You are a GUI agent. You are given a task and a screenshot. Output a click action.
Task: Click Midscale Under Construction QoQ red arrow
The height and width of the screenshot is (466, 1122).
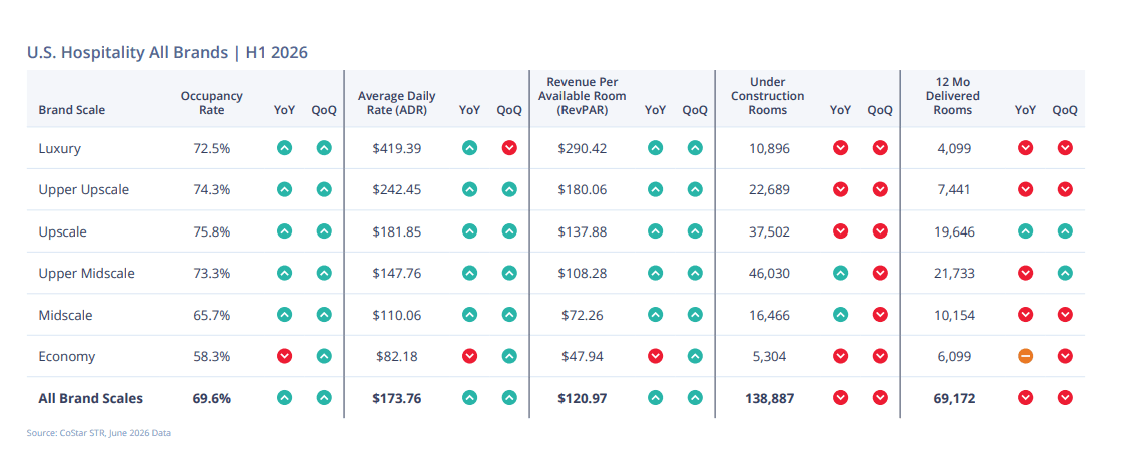coord(880,314)
